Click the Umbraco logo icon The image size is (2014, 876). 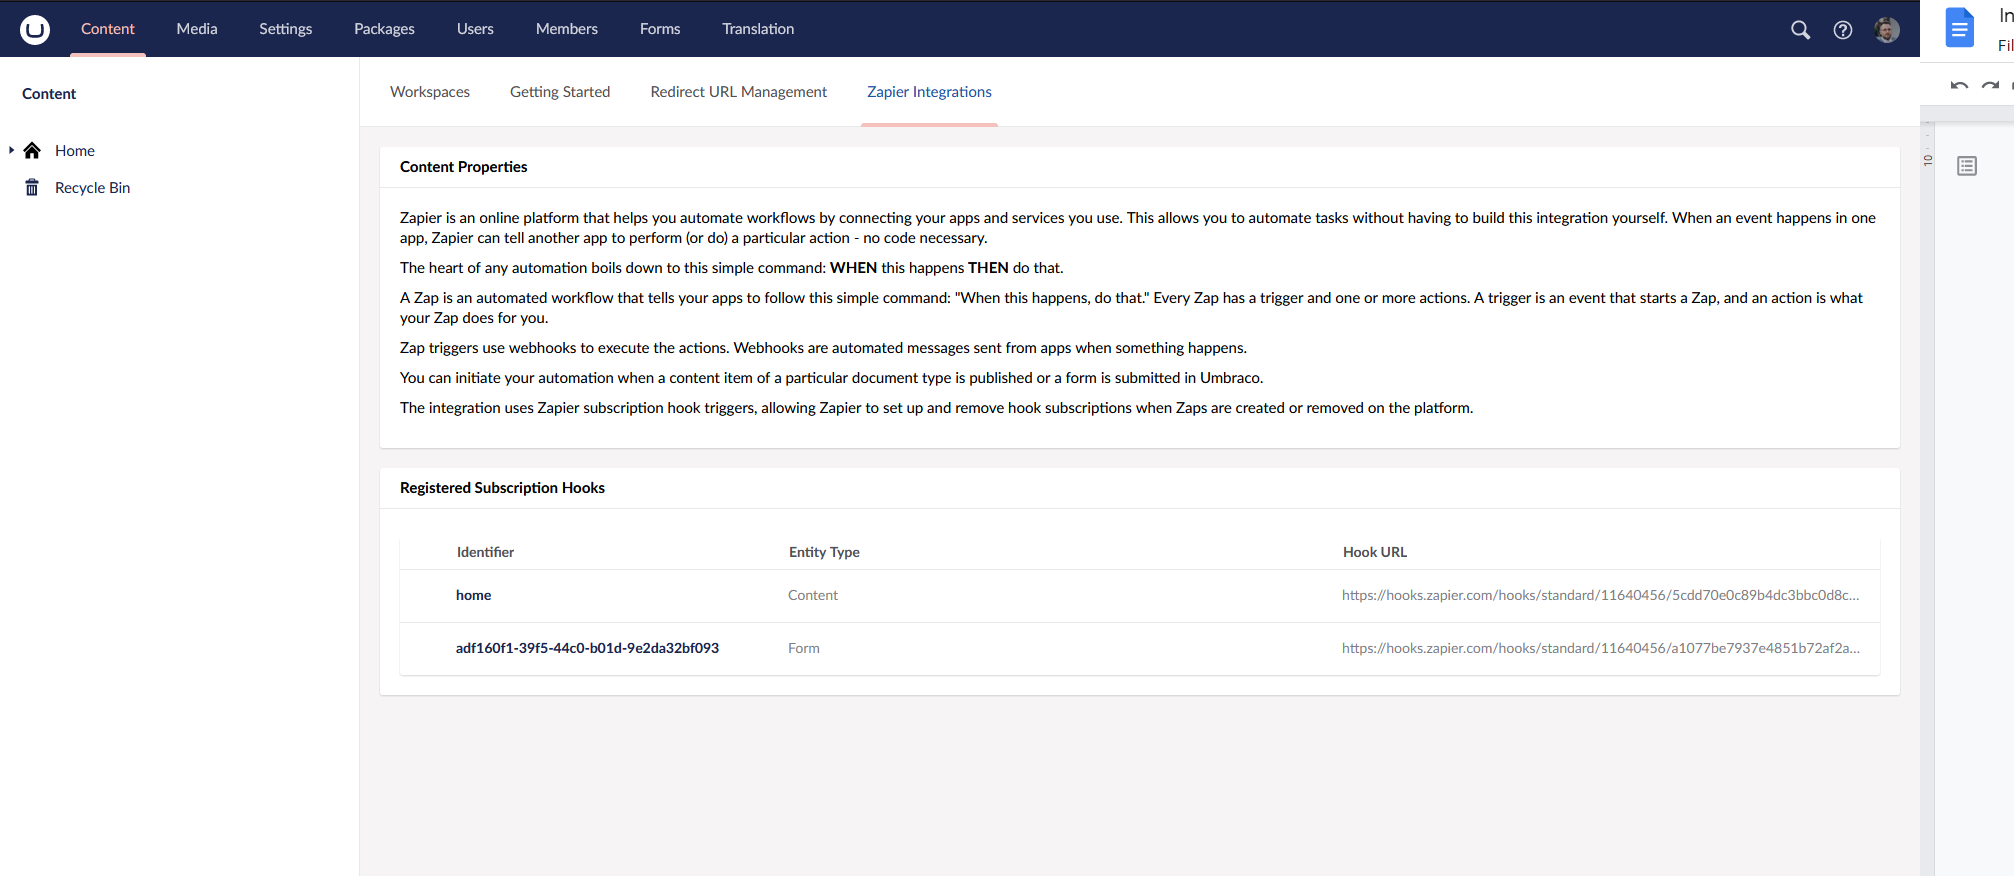coord(35,29)
